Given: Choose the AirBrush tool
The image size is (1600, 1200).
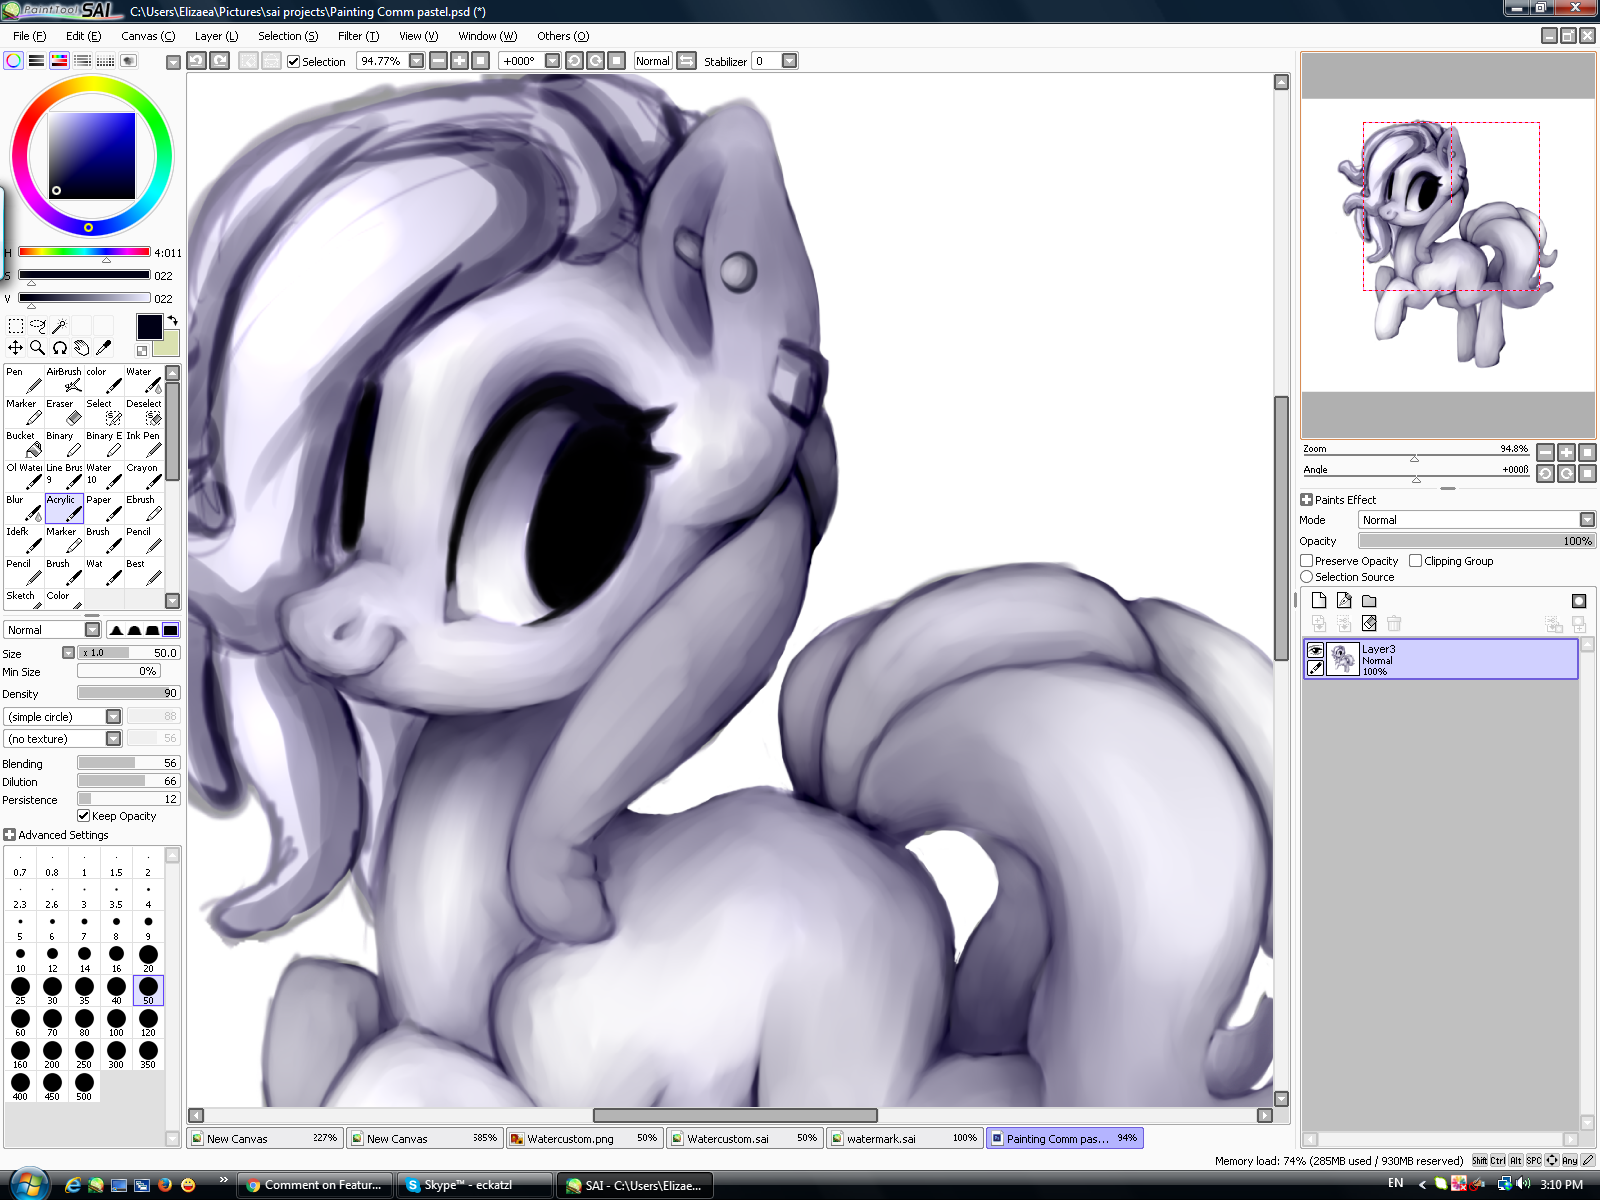Looking at the screenshot, I should click(64, 380).
